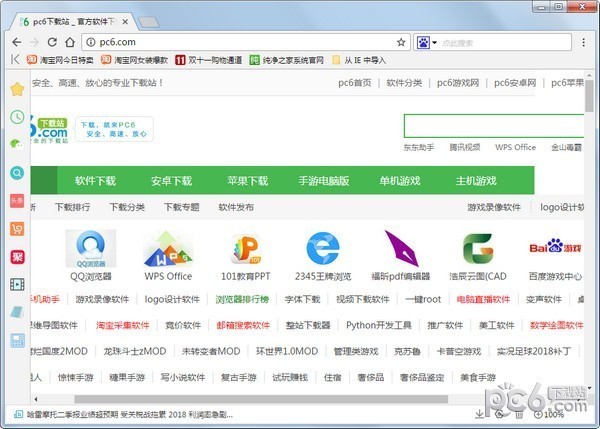Click the 电脑直播软件 red link
Viewport: 600px width, 429px height.
pos(483,299)
